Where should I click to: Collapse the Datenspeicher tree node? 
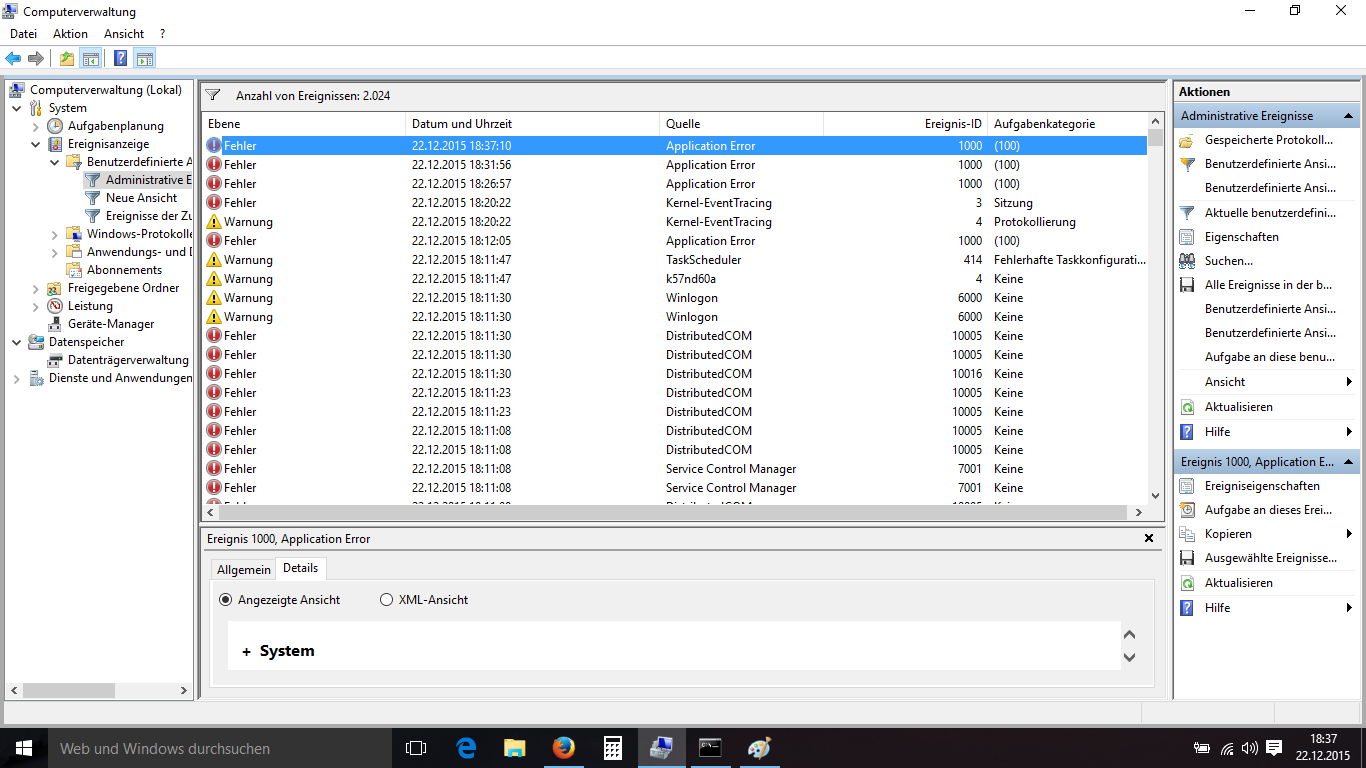pyautogui.click(x=17, y=342)
